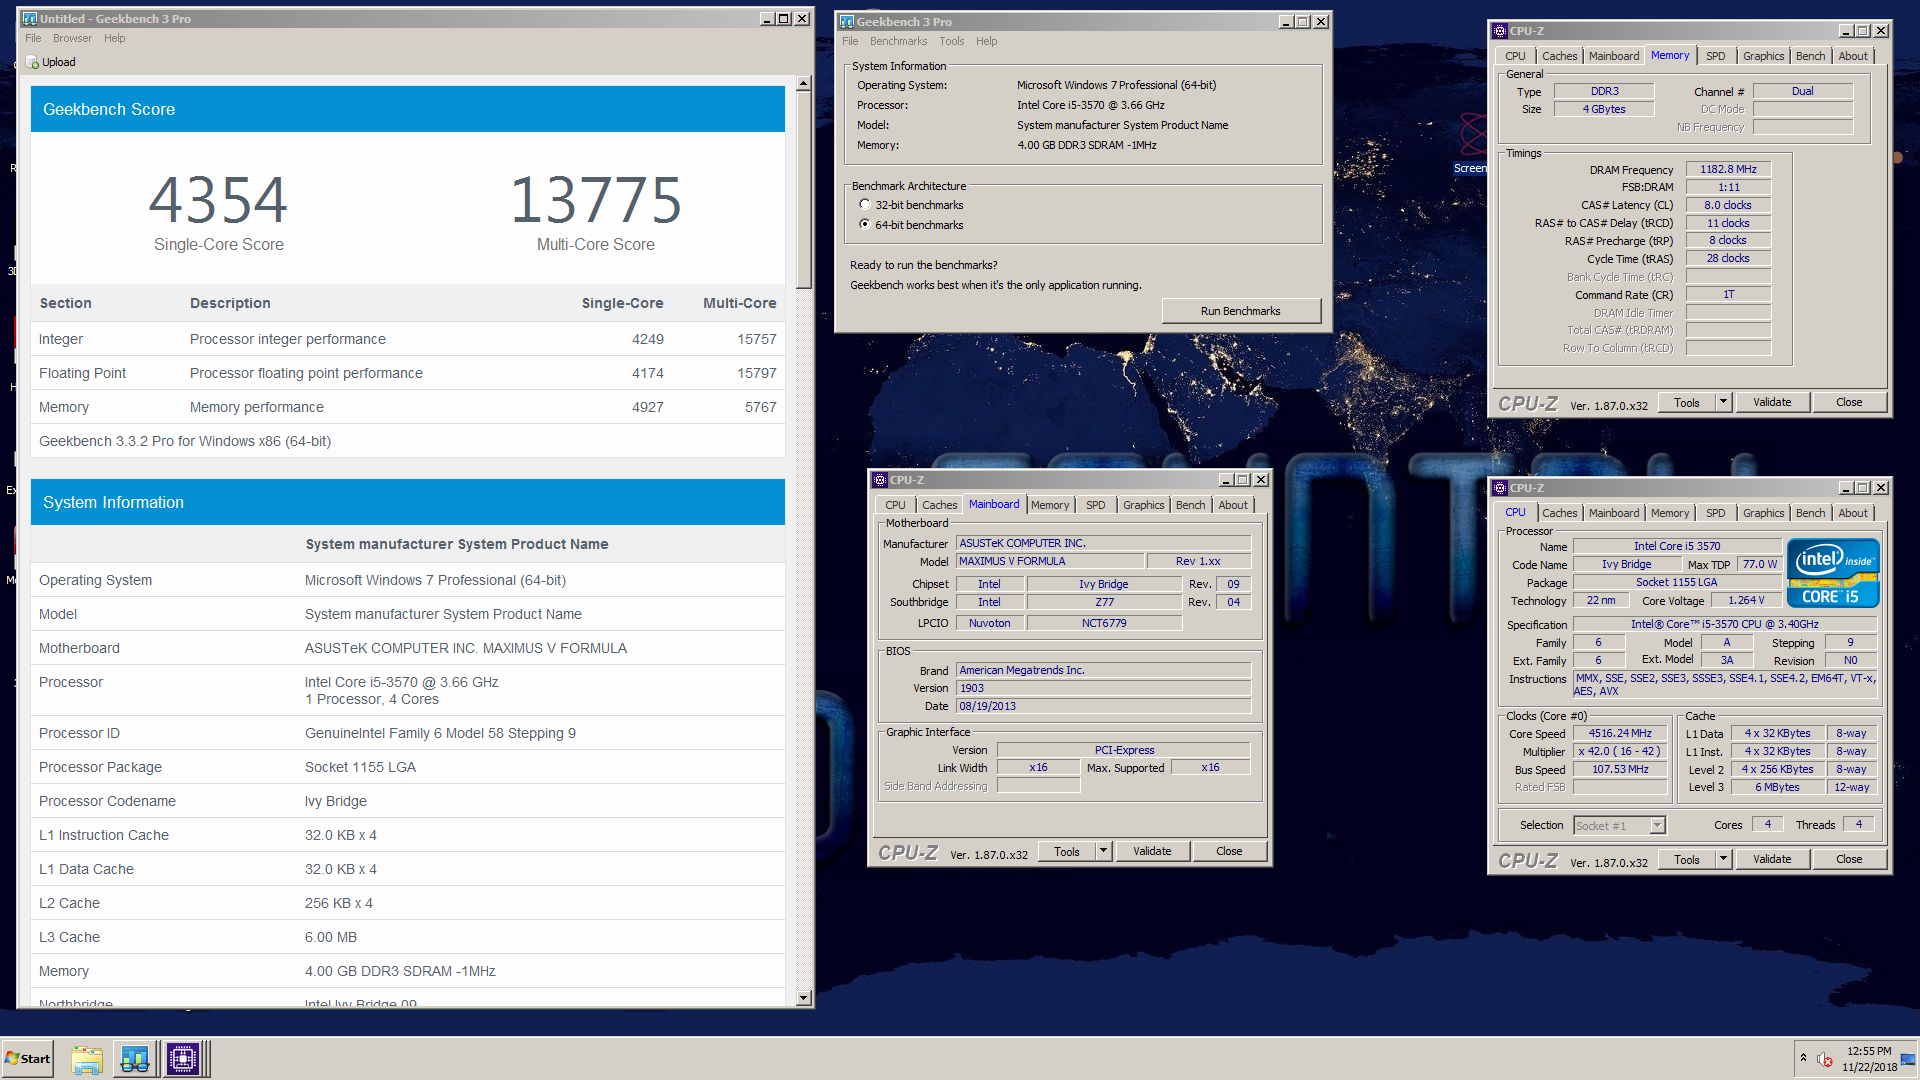Click CPU-Z Mainboard window title icon
1920x1080 pixels.
point(880,480)
